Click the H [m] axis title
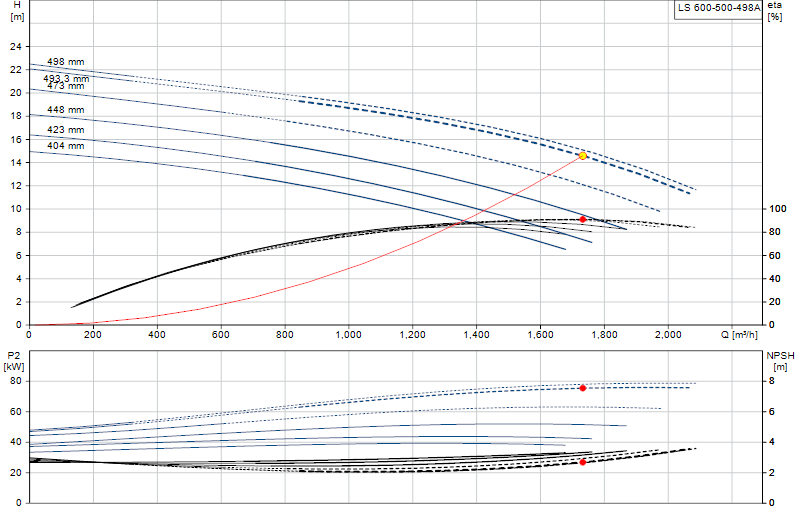800x520 pixels. tap(17, 11)
